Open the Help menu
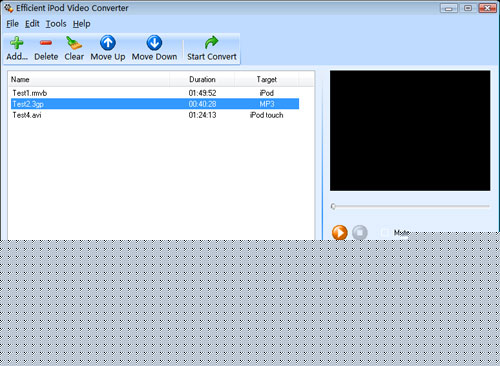Viewport: 500px width, 366px height. tap(82, 24)
